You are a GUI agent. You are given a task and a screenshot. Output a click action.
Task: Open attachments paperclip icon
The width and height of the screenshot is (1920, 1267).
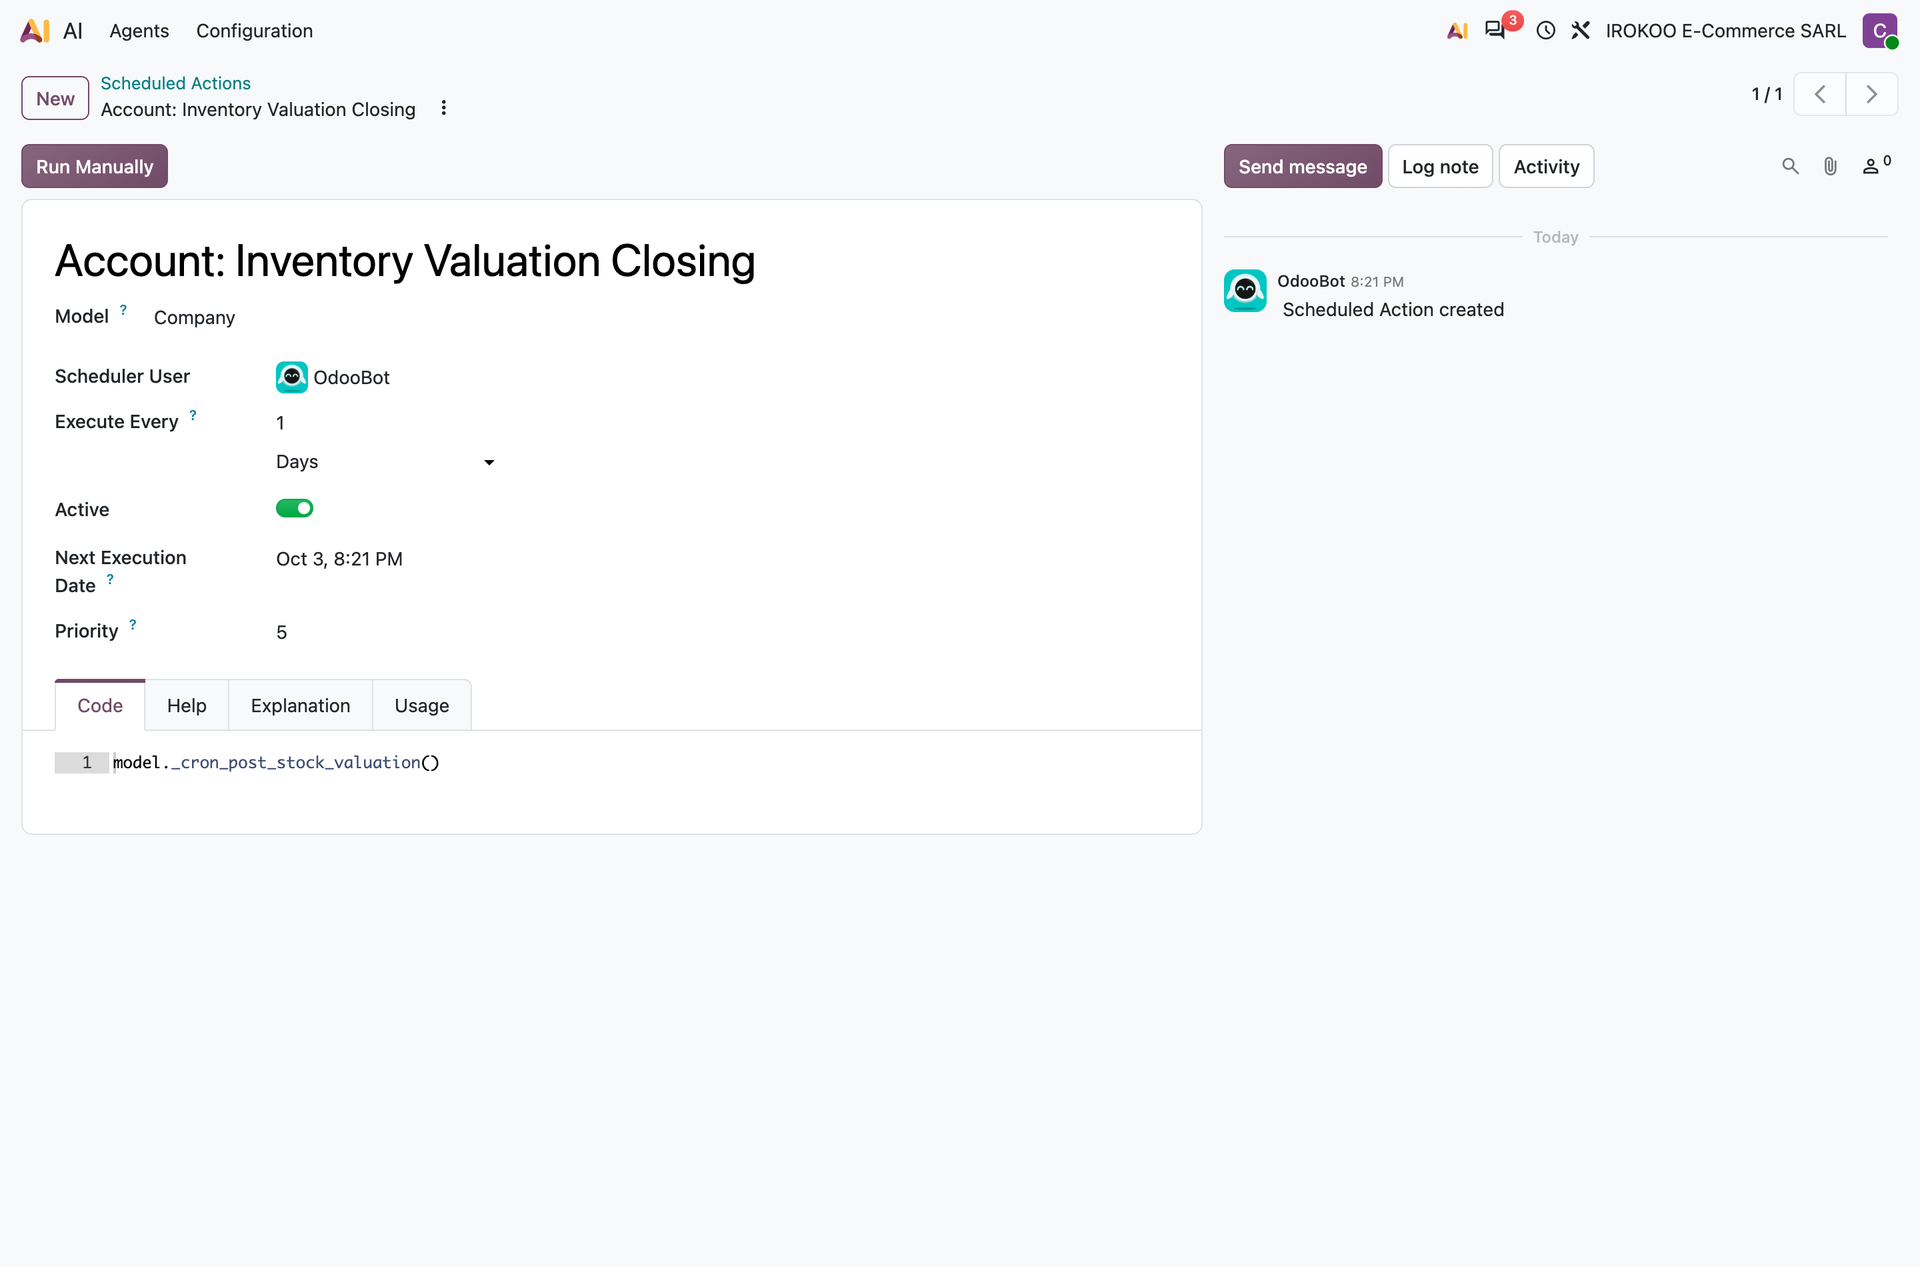point(1830,166)
